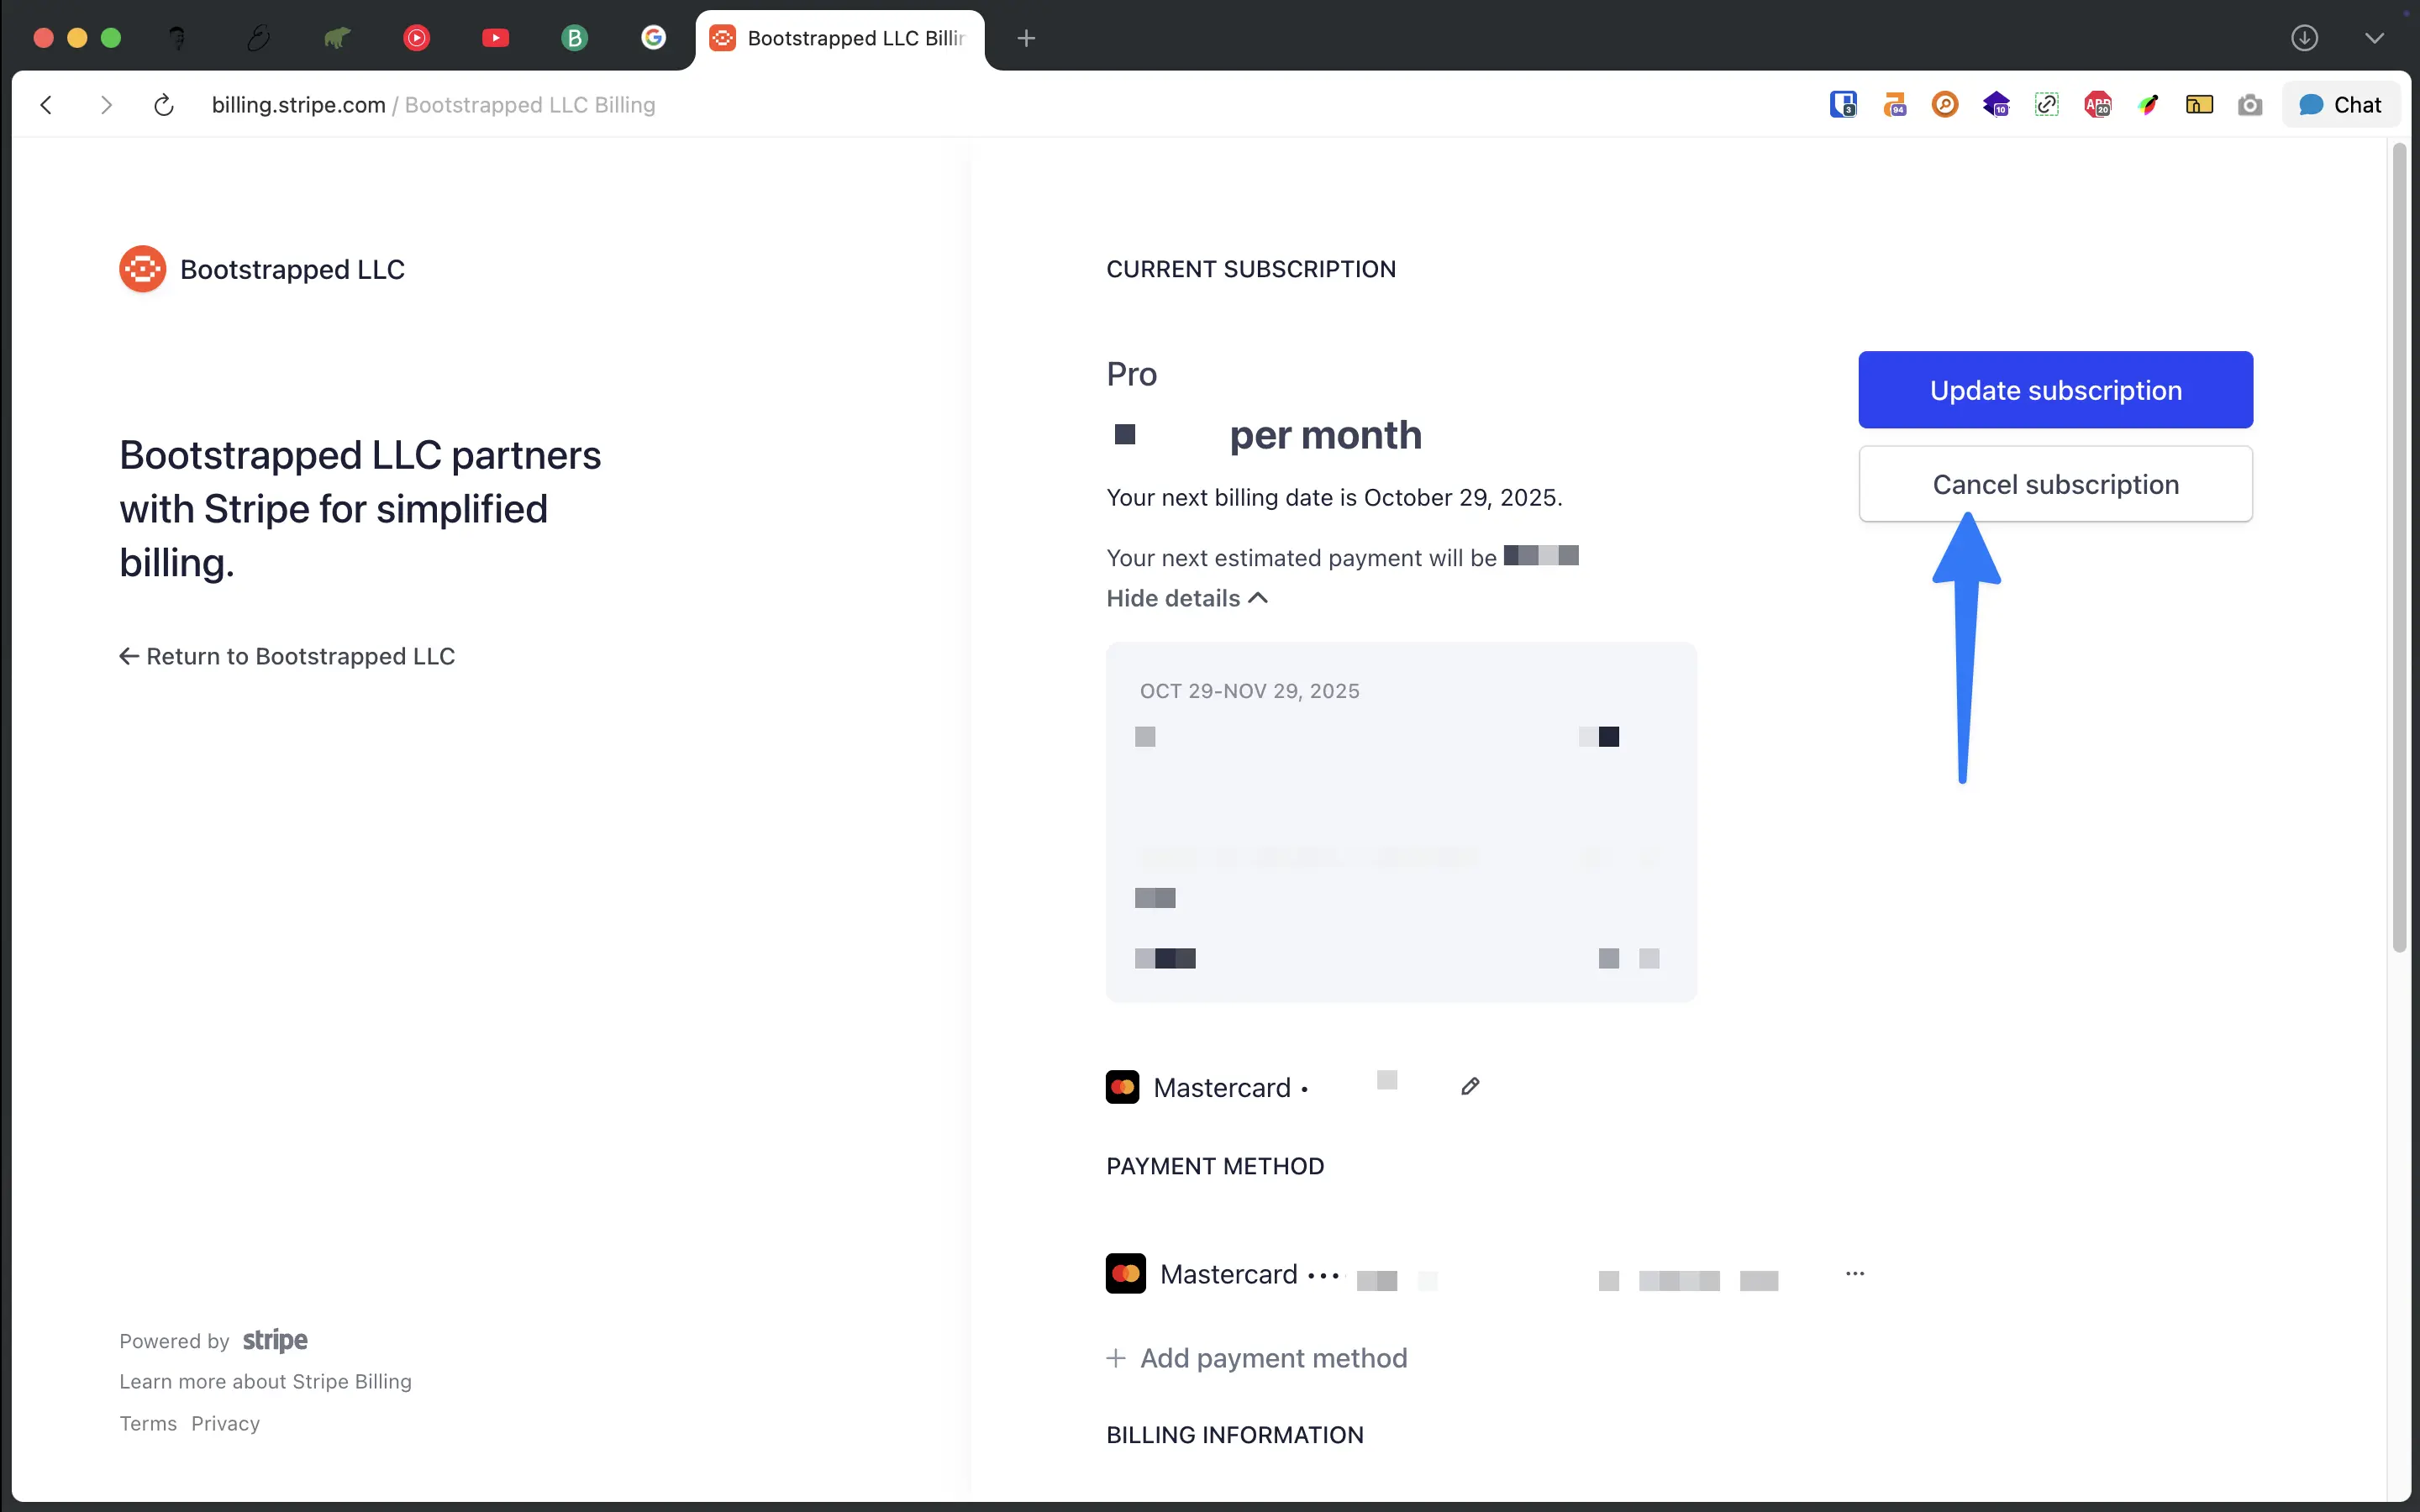Click the plus icon to open new tab
The width and height of the screenshot is (2420, 1512).
[x=1025, y=38]
